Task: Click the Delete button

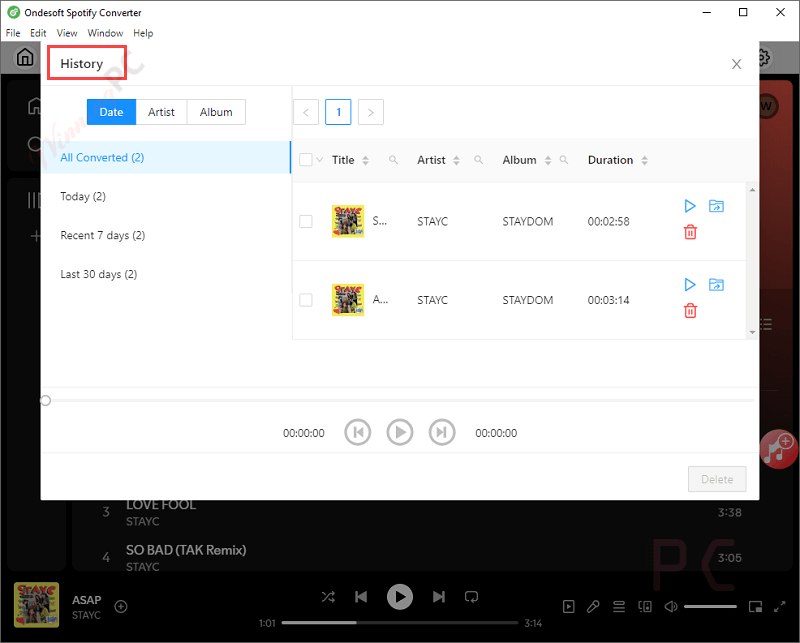Action: pyautogui.click(x=717, y=479)
